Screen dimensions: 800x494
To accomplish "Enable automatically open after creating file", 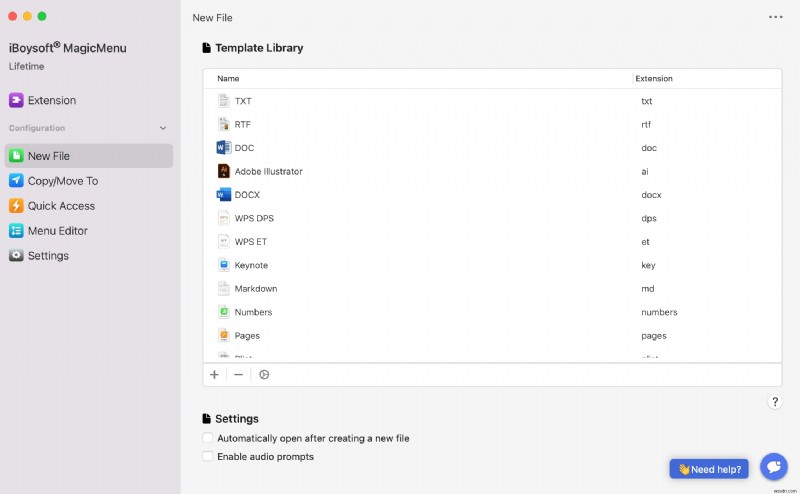I will coord(208,438).
